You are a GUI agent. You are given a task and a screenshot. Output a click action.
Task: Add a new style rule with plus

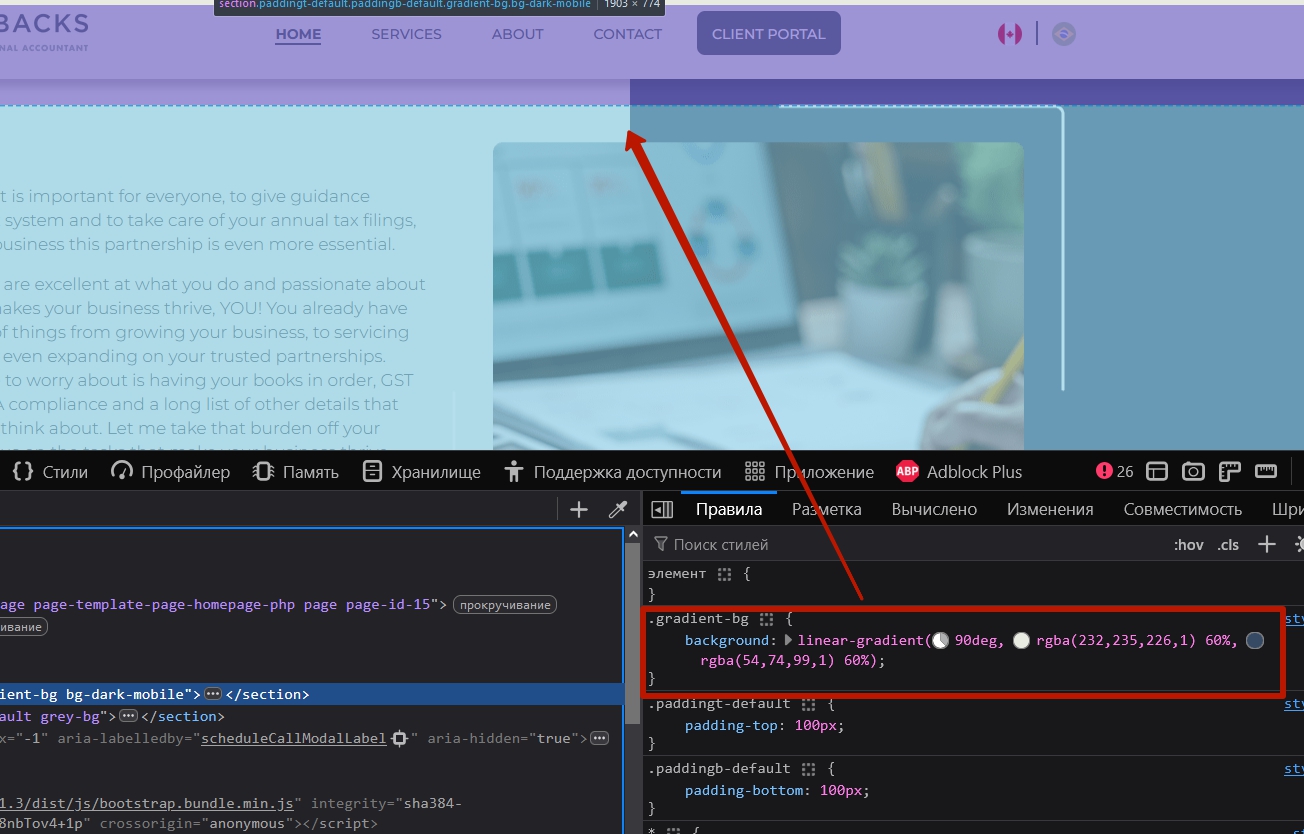1267,544
